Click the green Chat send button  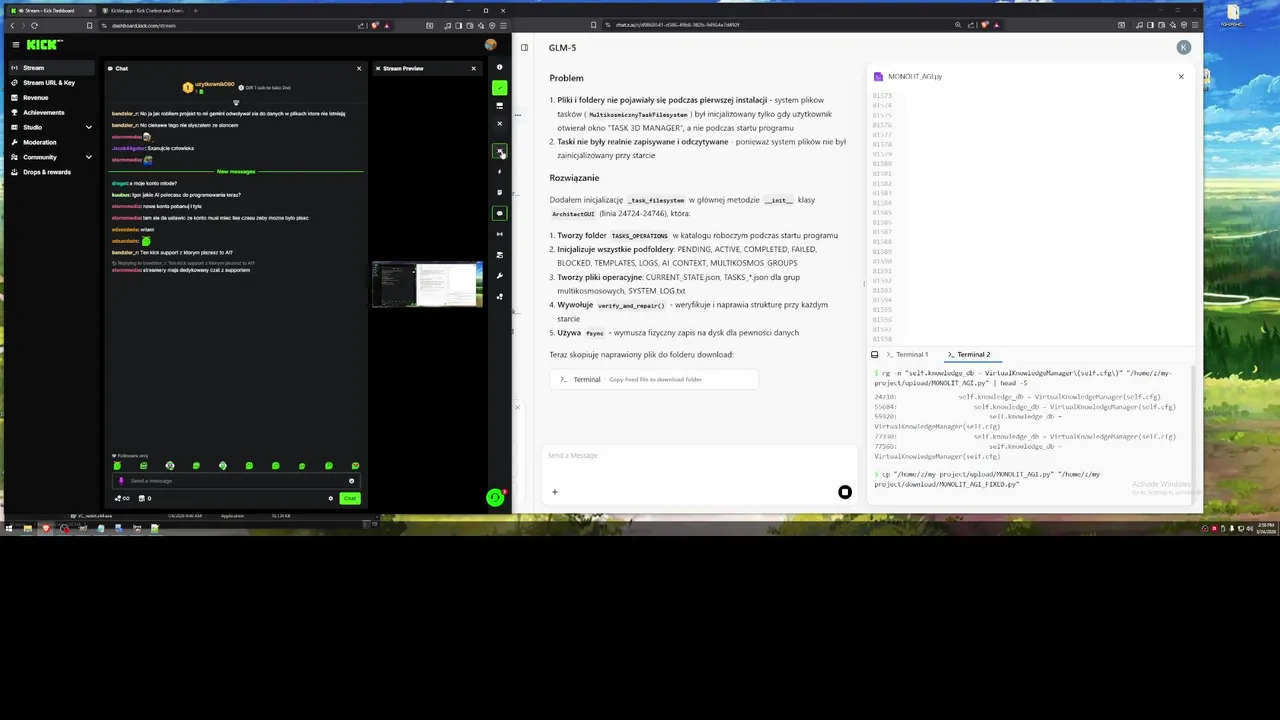coord(349,498)
